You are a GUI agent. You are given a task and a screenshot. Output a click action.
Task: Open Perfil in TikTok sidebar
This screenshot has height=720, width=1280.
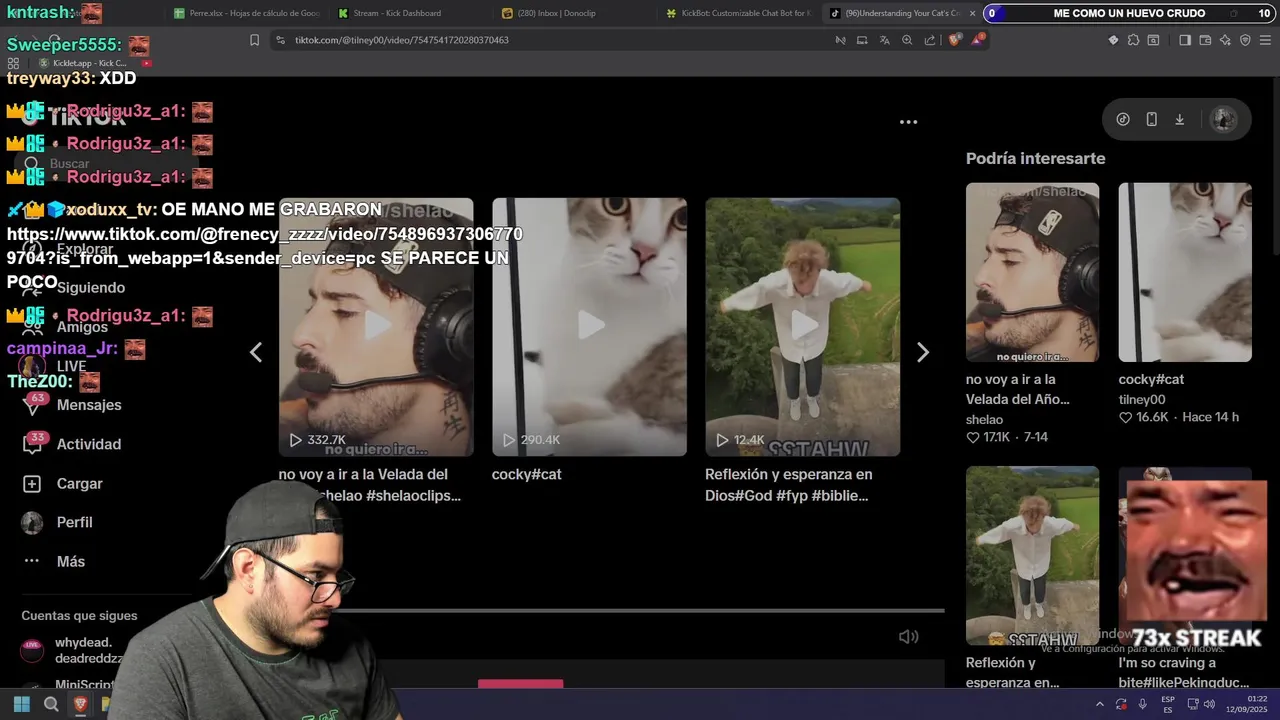click(75, 522)
